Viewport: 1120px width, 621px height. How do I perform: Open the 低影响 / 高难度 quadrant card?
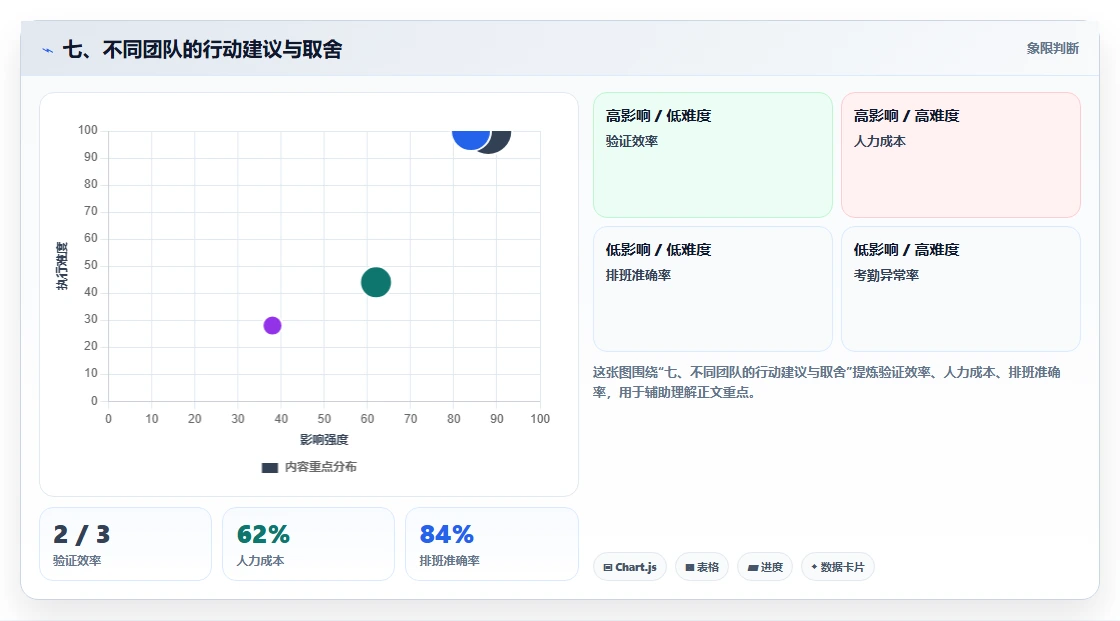point(961,289)
